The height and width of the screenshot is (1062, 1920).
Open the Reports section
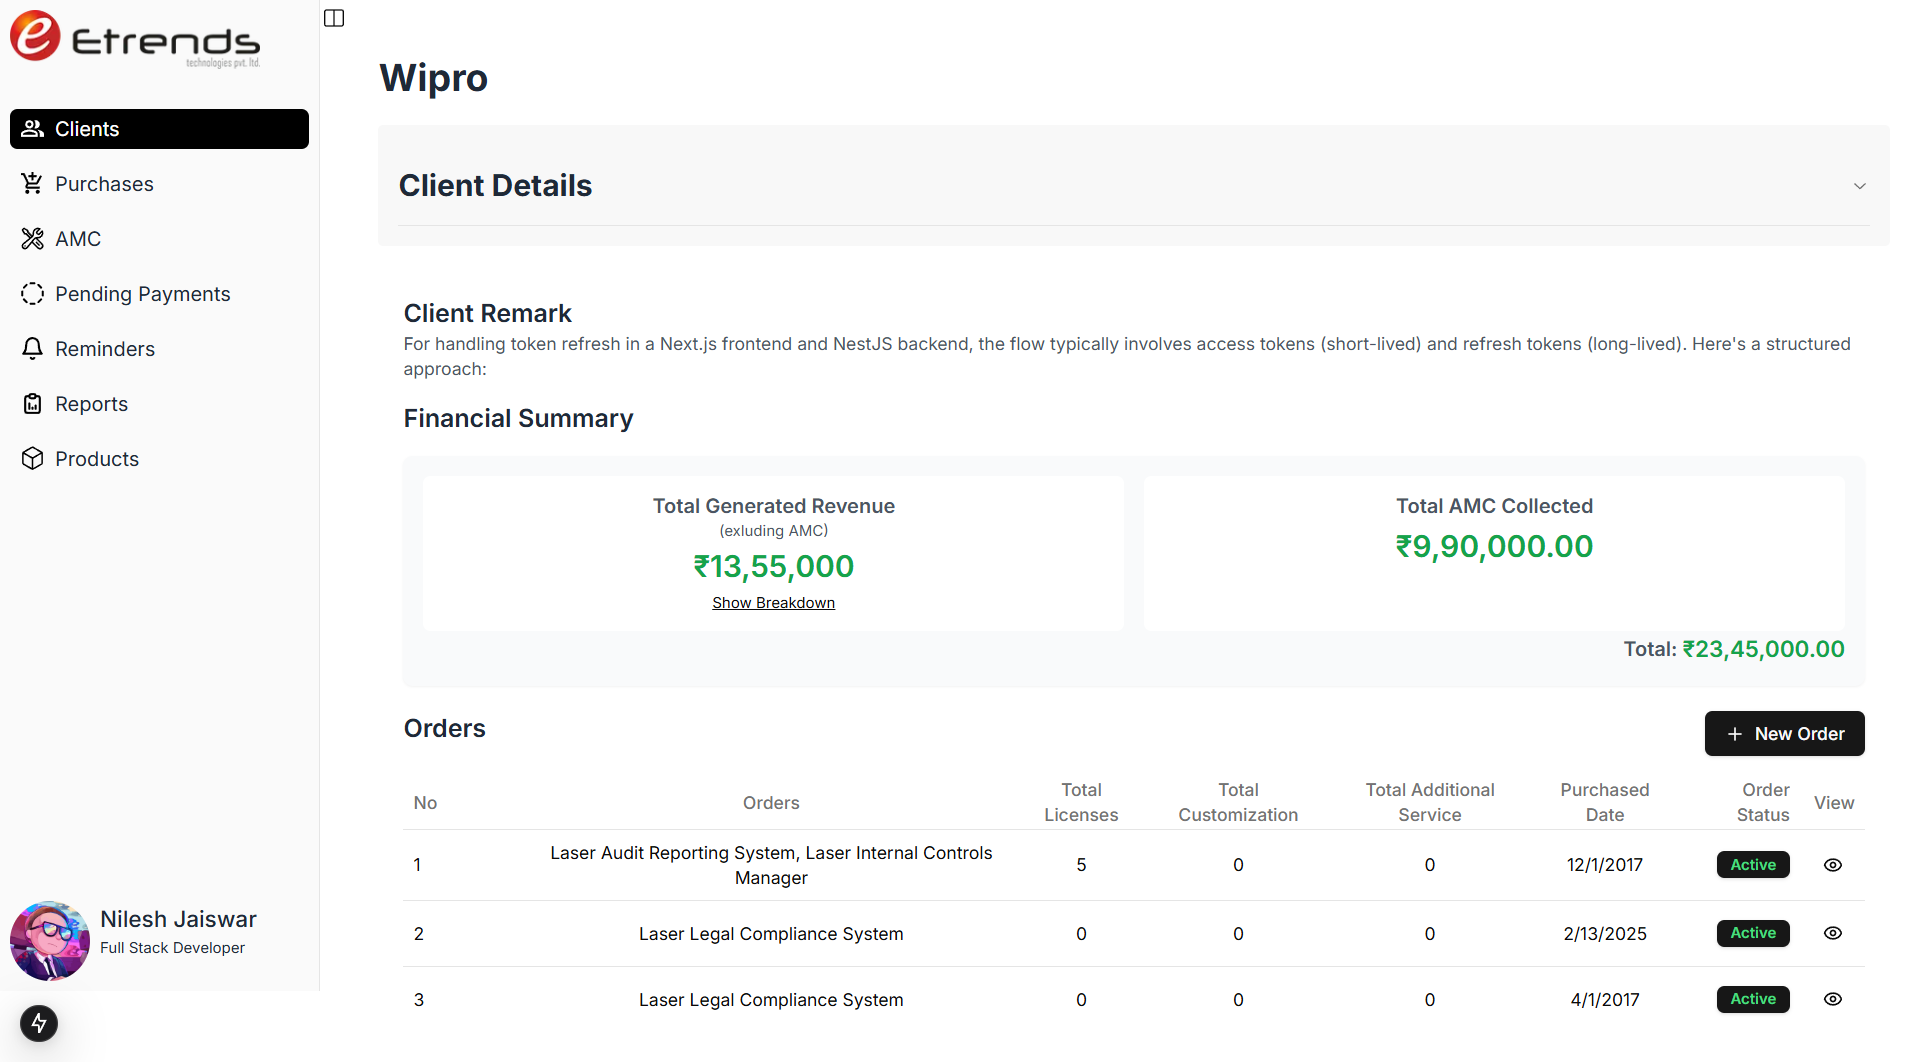coord(159,404)
